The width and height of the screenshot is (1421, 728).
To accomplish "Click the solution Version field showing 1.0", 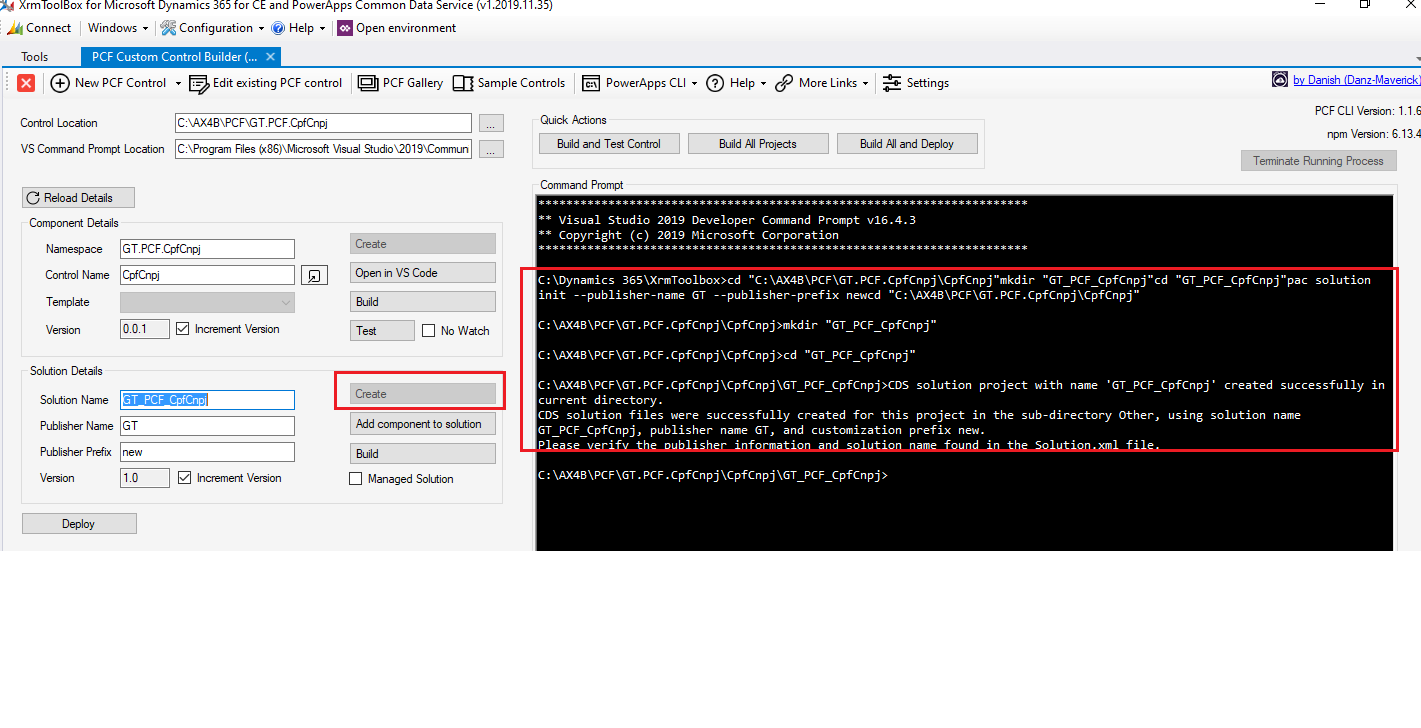I will 145,478.
